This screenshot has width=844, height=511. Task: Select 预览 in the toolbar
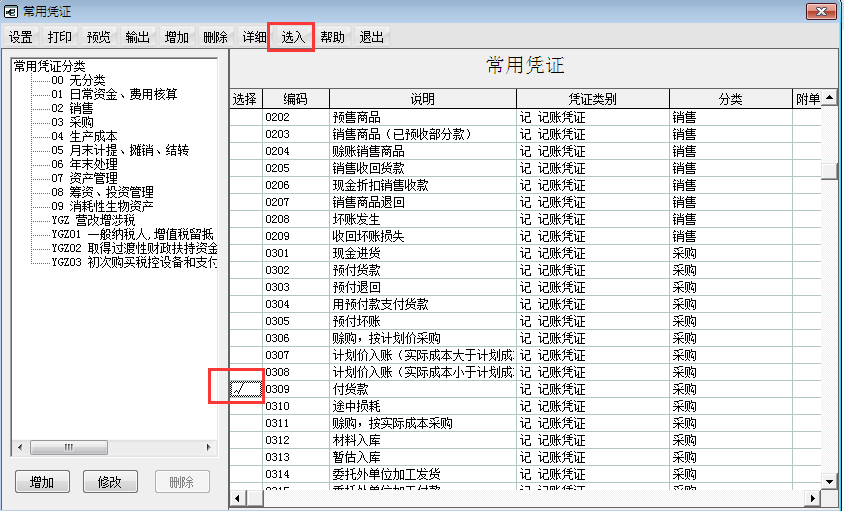[99, 37]
